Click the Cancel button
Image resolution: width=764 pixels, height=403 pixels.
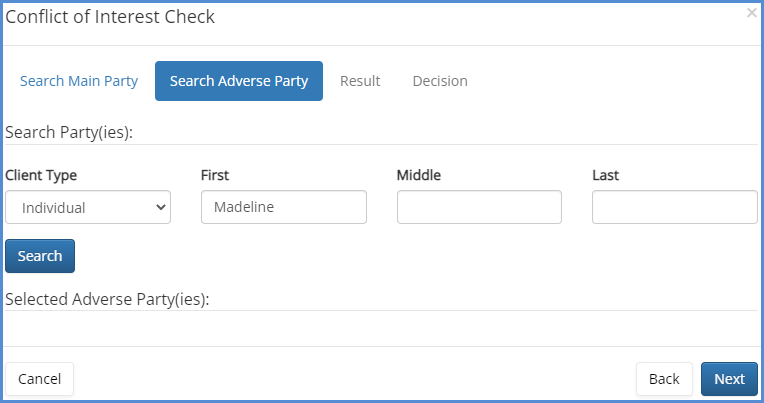coord(40,379)
